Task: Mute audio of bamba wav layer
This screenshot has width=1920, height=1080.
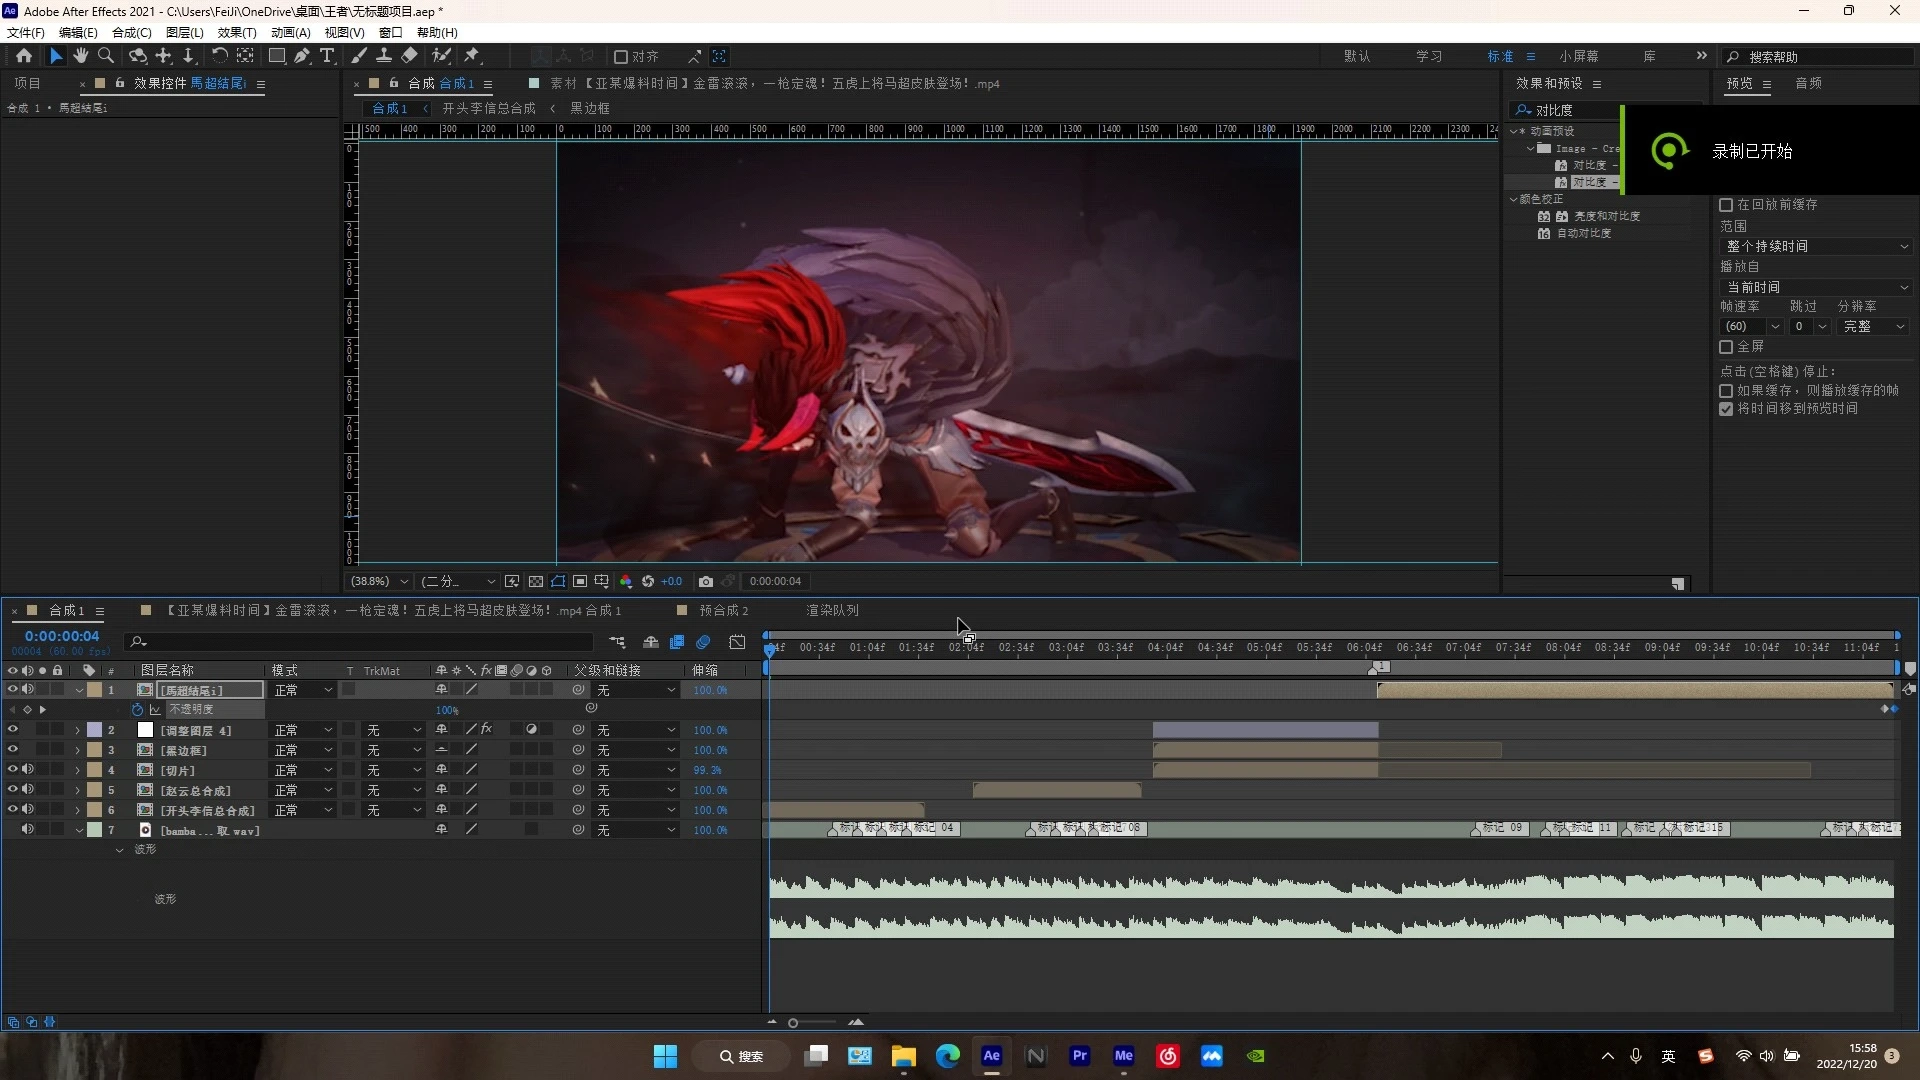Action: click(x=28, y=829)
